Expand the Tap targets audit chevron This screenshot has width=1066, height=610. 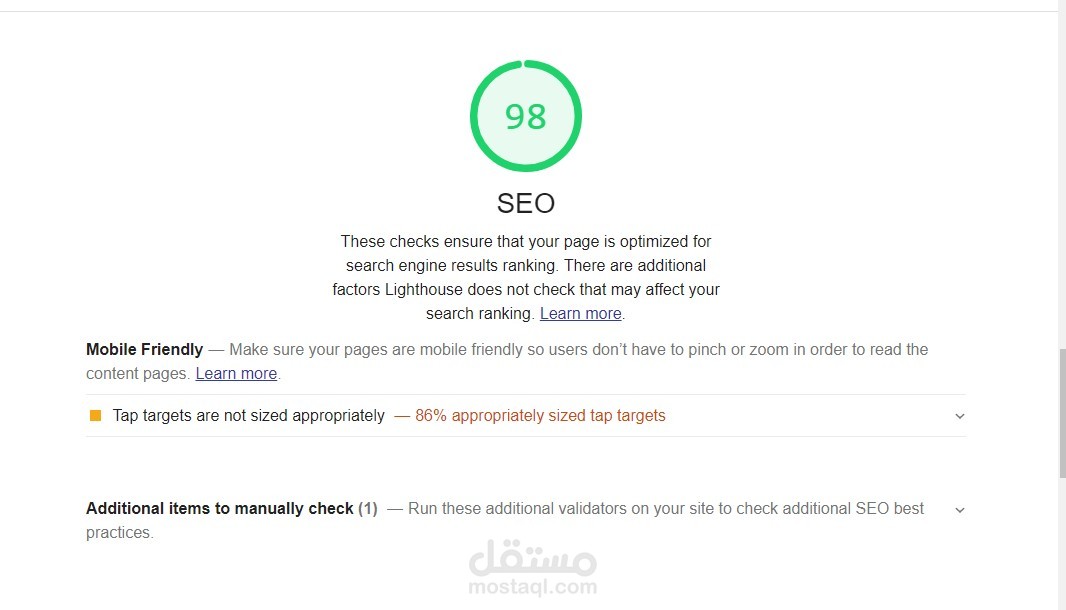[x=959, y=416]
